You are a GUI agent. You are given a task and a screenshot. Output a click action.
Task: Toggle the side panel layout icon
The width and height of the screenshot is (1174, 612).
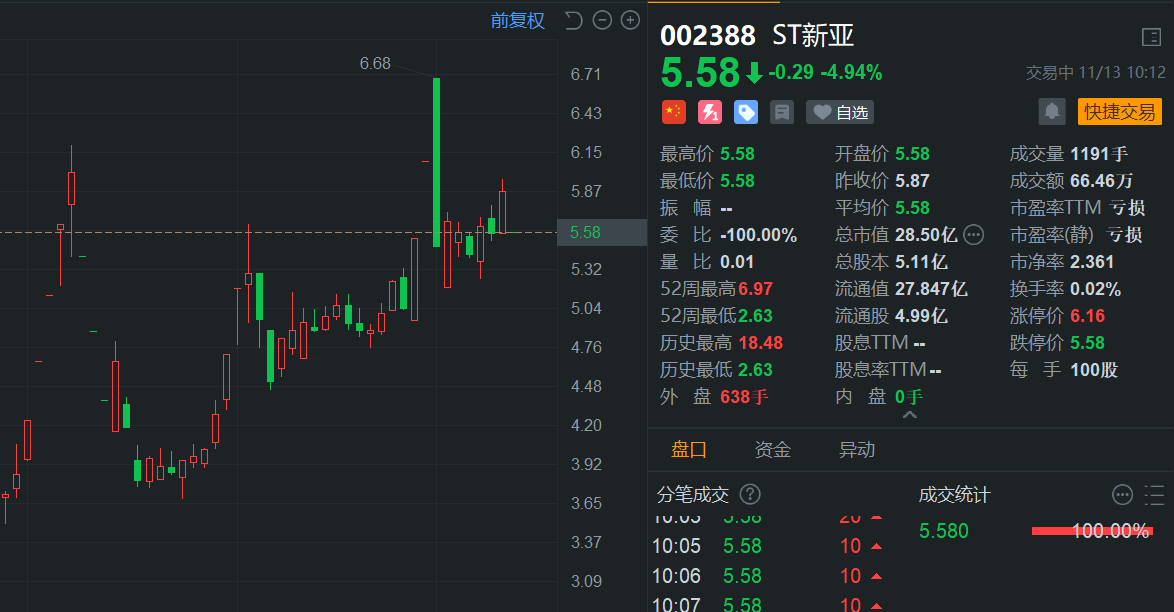[1151, 37]
